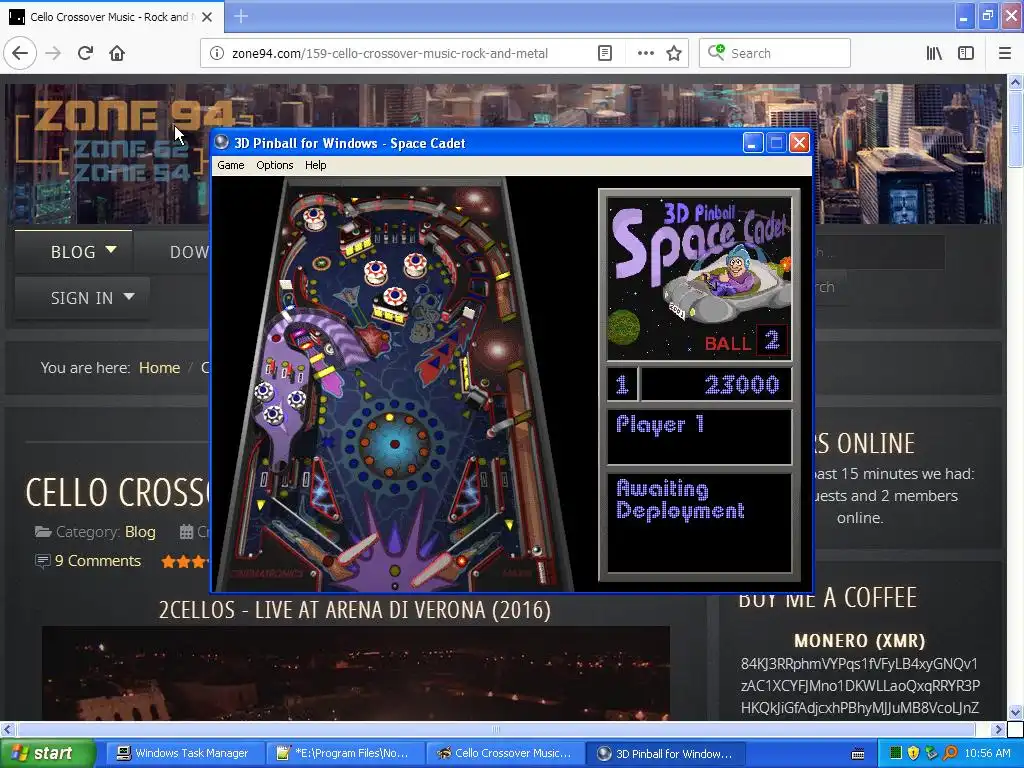
Task: Open the Game menu in Pinball
Action: [x=231, y=165]
